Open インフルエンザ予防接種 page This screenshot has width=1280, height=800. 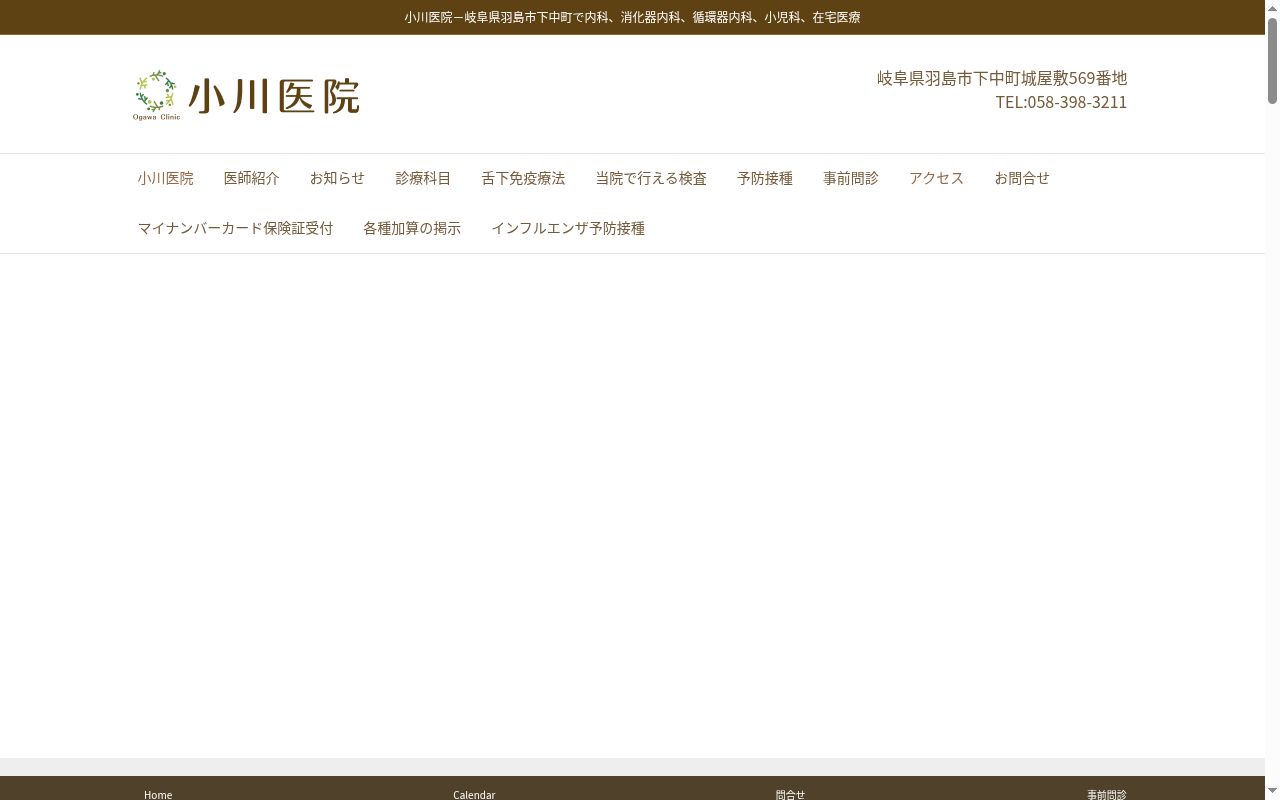(x=568, y=228)
